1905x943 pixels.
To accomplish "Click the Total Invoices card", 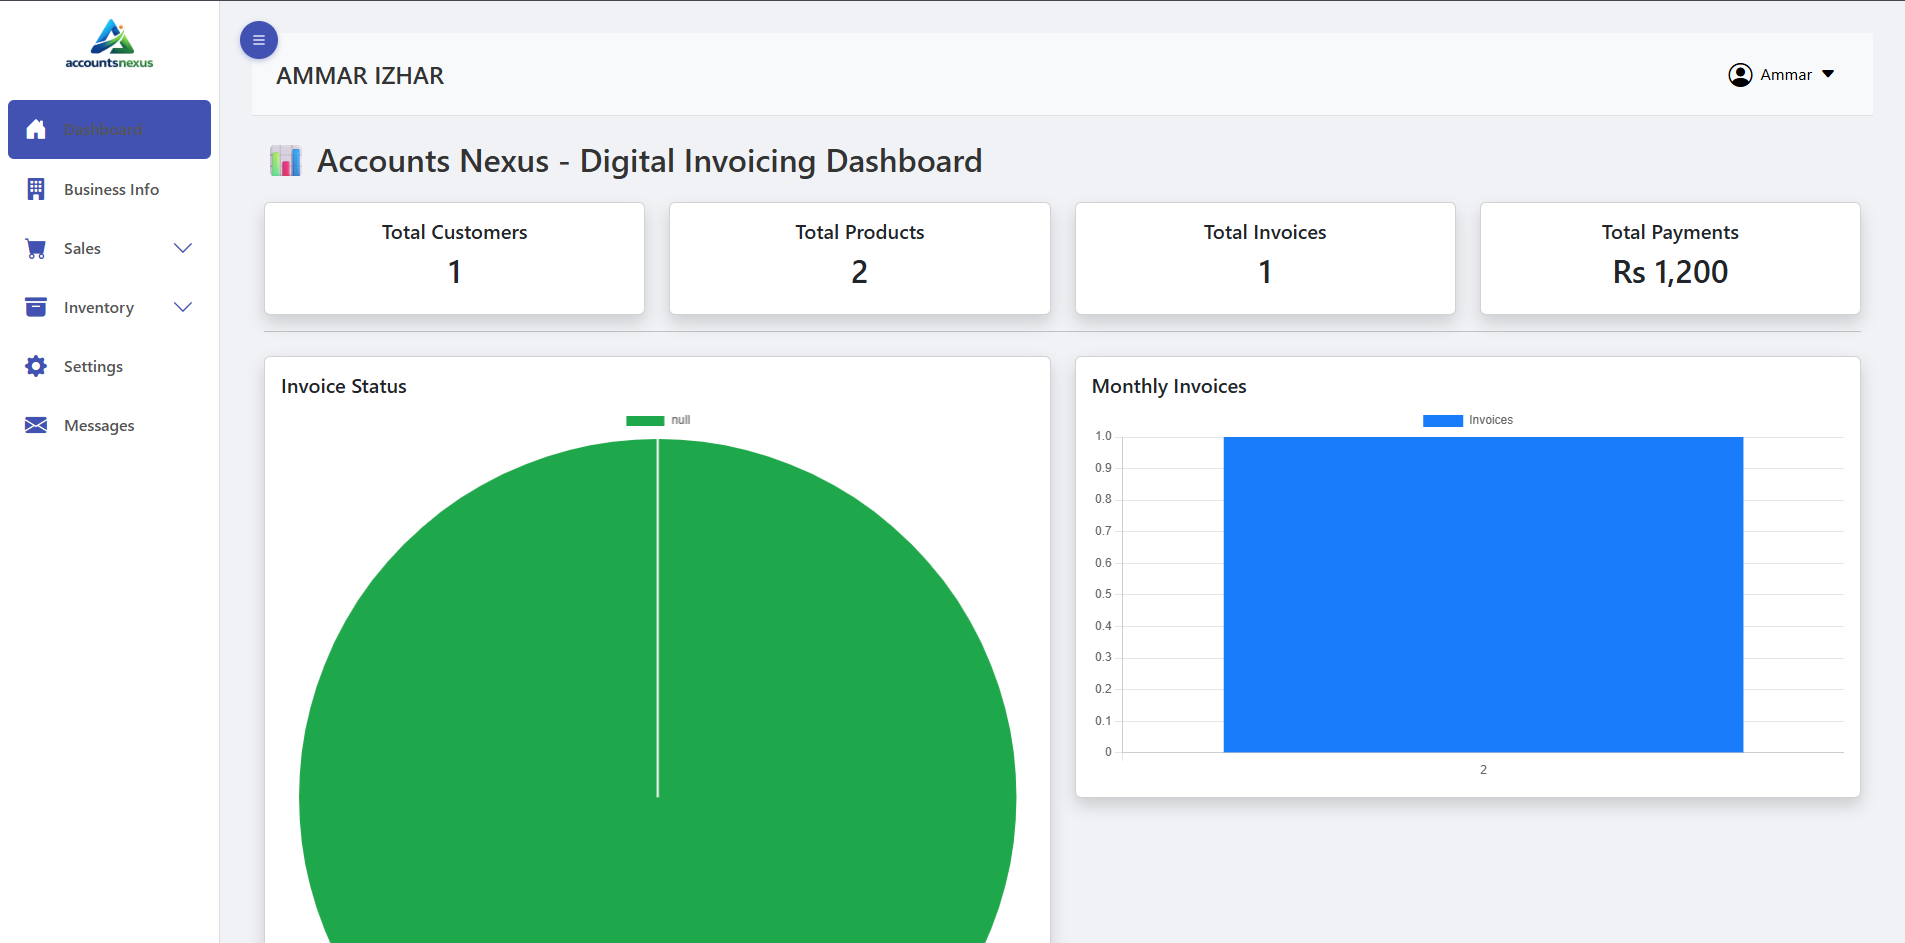I will (1265, 258).
